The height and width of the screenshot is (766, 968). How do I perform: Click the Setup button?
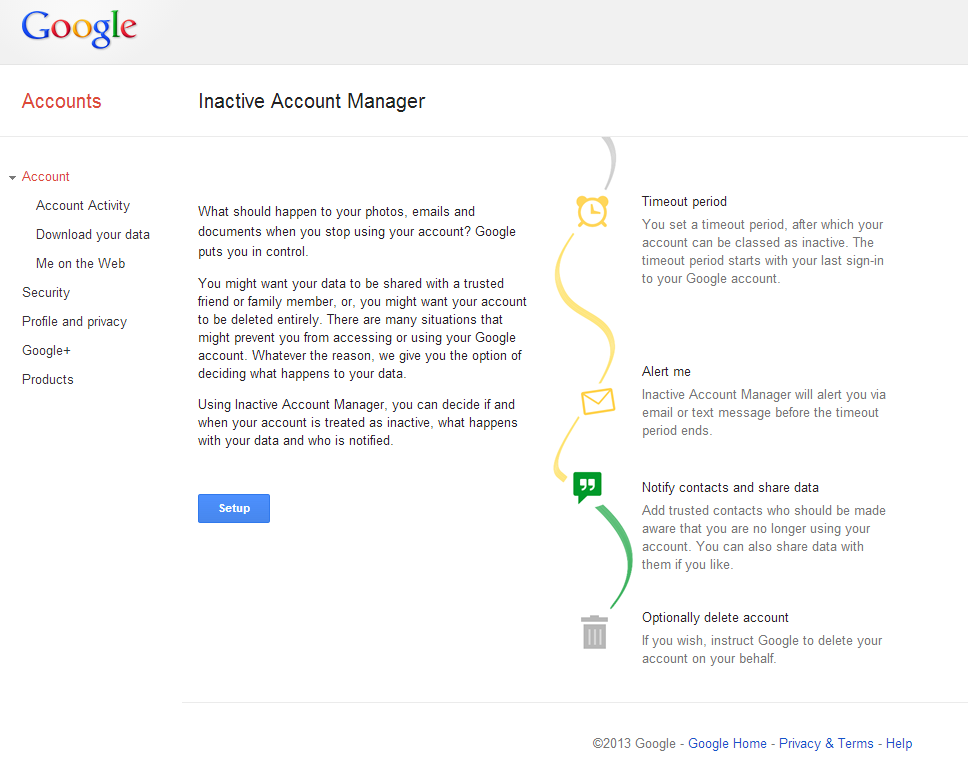point(234,508)
